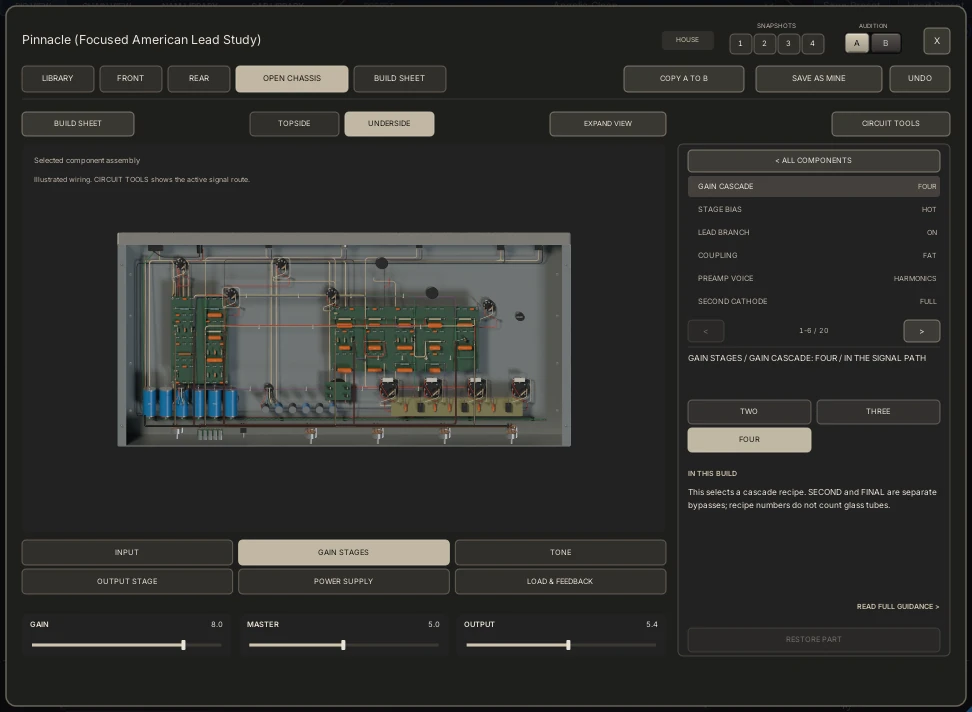Undo the last change

pos(919,79)
